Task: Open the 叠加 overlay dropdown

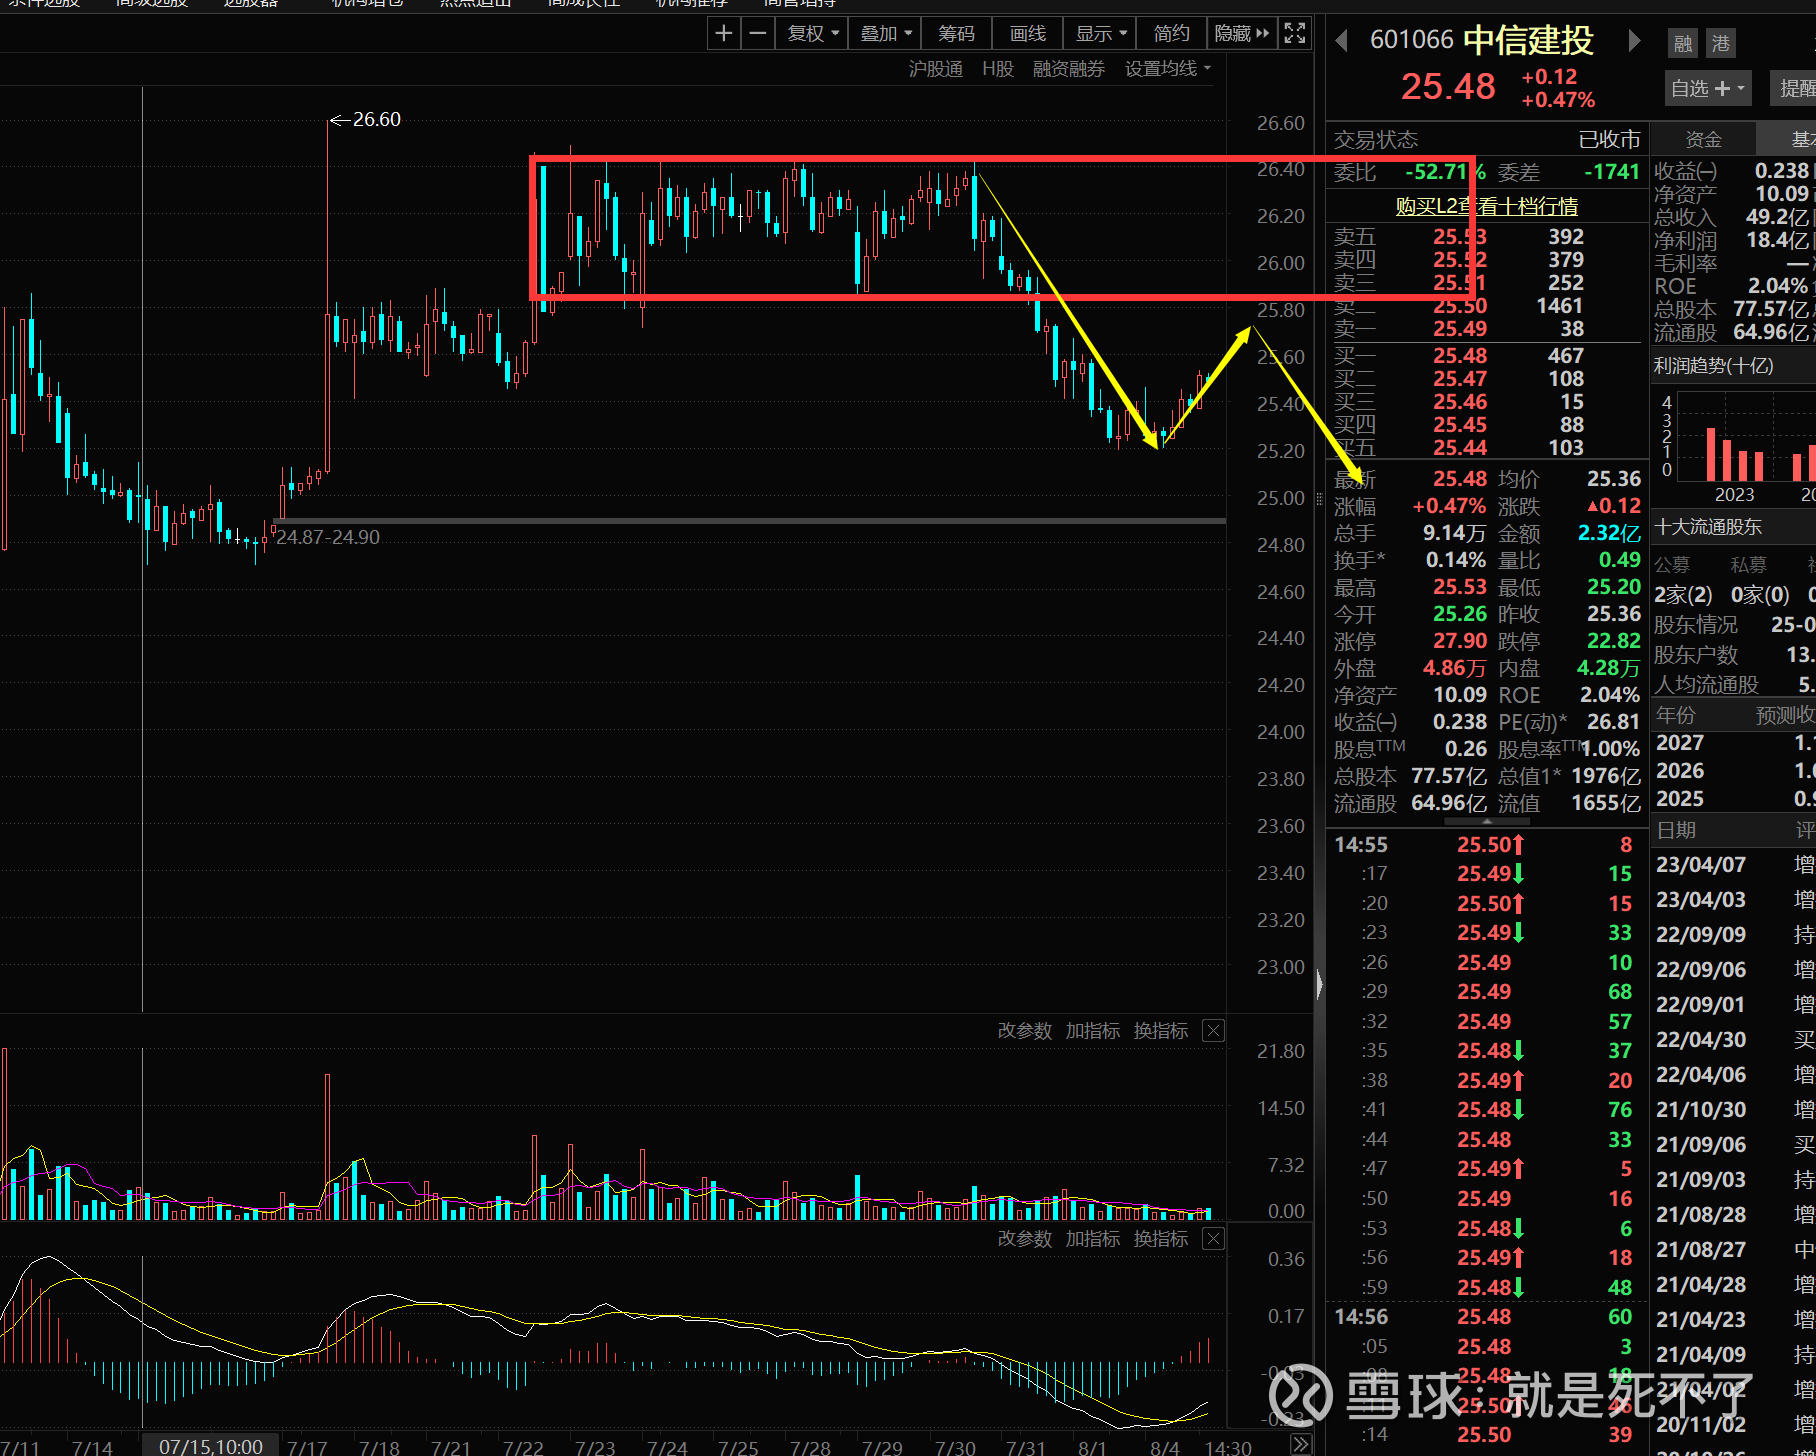Action: (x=885, y=33)
